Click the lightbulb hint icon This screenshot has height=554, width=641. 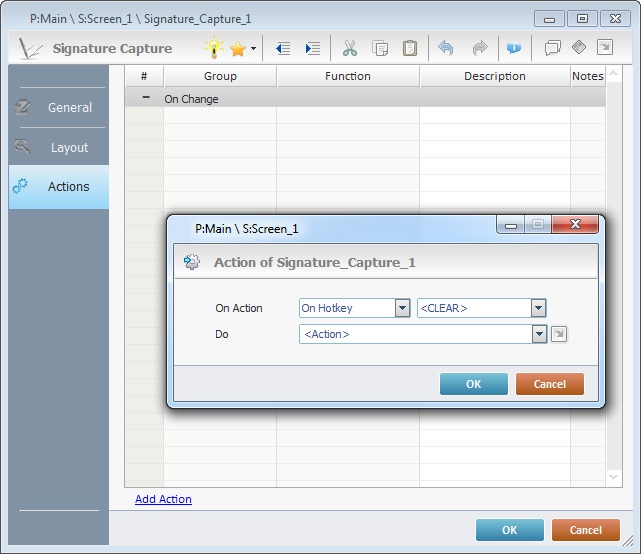tap(214, 48)
